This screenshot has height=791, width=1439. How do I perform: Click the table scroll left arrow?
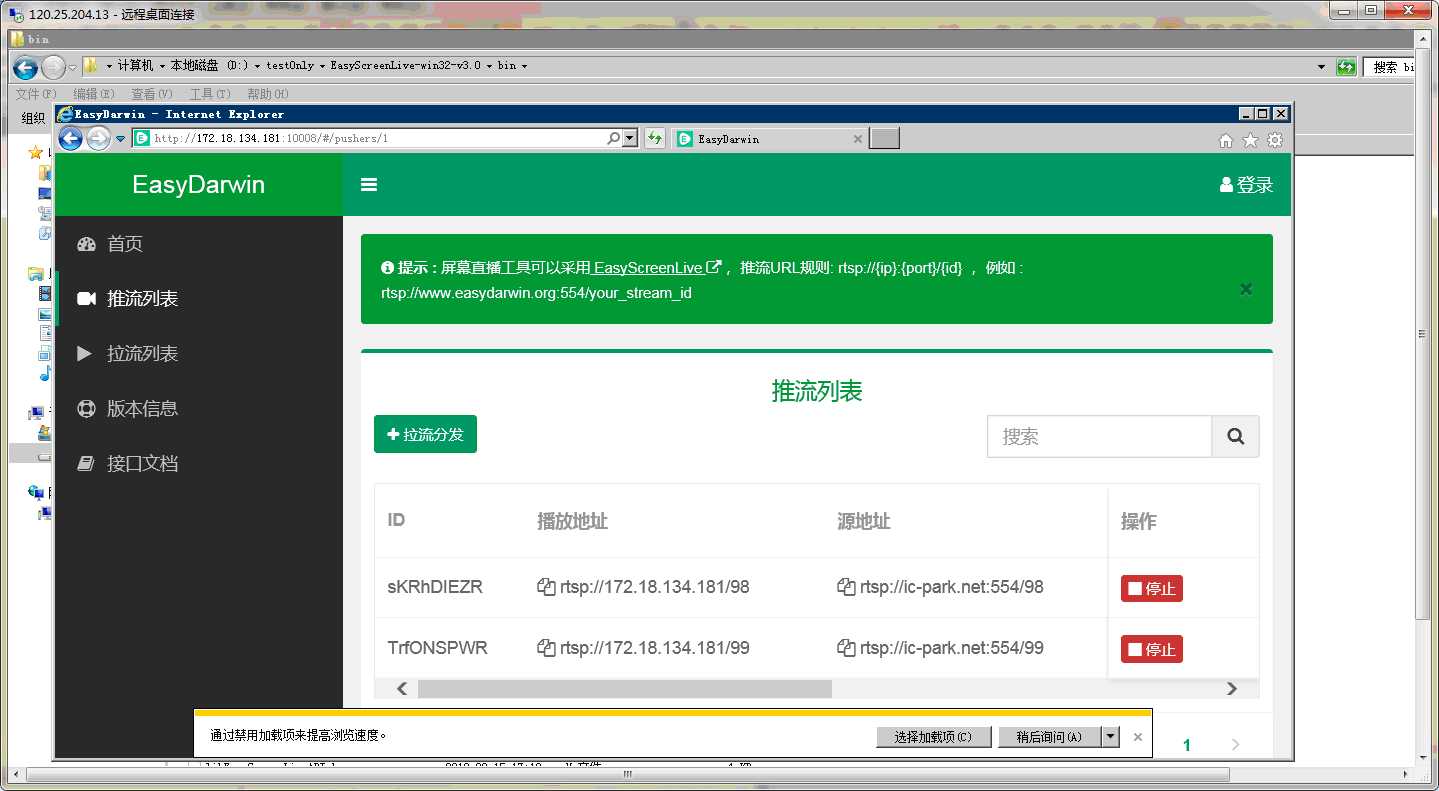tap(401, 689)
